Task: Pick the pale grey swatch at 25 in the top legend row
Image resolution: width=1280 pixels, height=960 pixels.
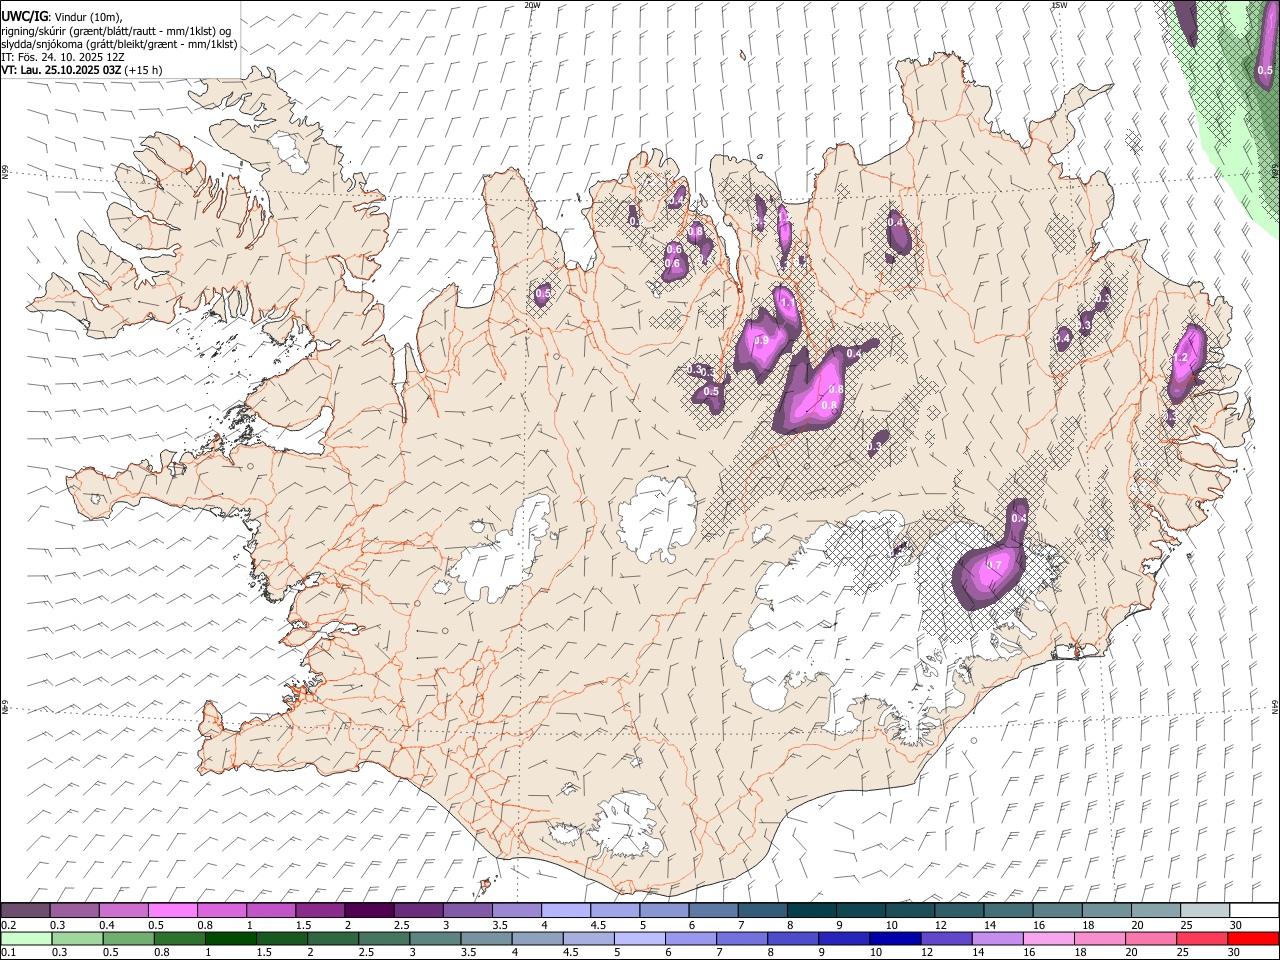Action: pyautogui.click(x=1205, y=910)
